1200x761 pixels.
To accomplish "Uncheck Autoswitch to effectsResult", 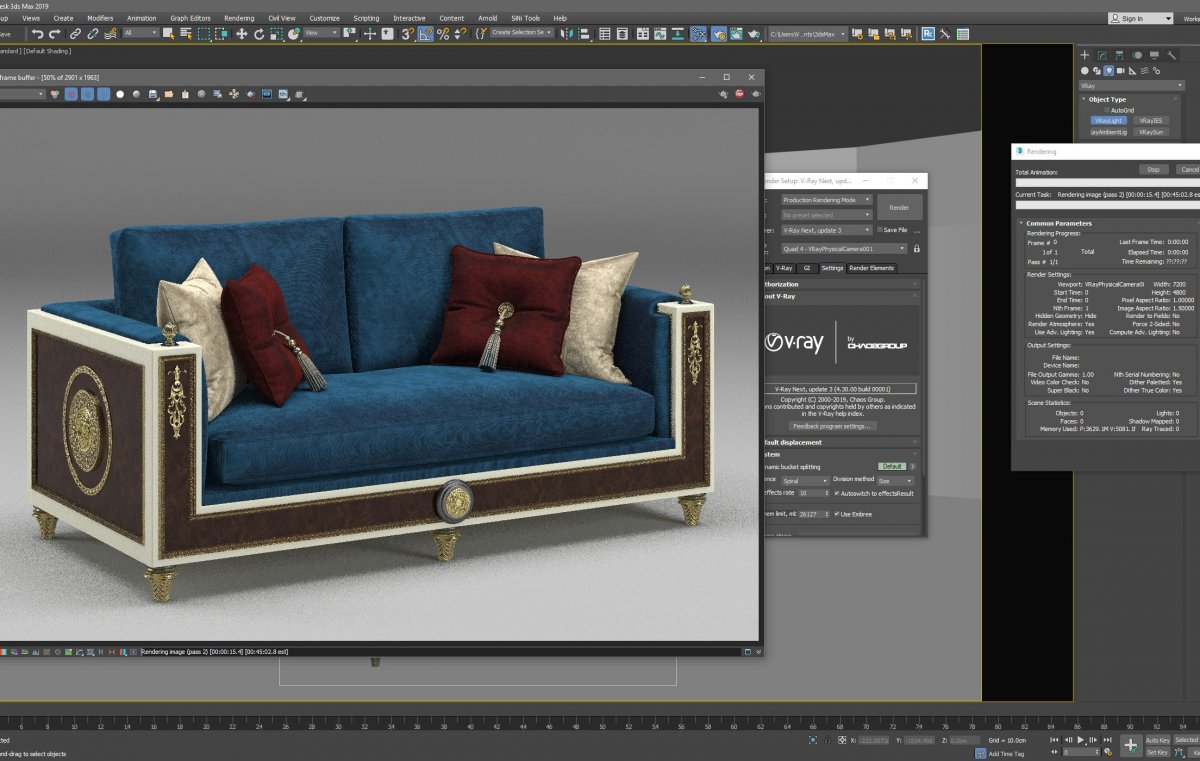I will 837,493.
